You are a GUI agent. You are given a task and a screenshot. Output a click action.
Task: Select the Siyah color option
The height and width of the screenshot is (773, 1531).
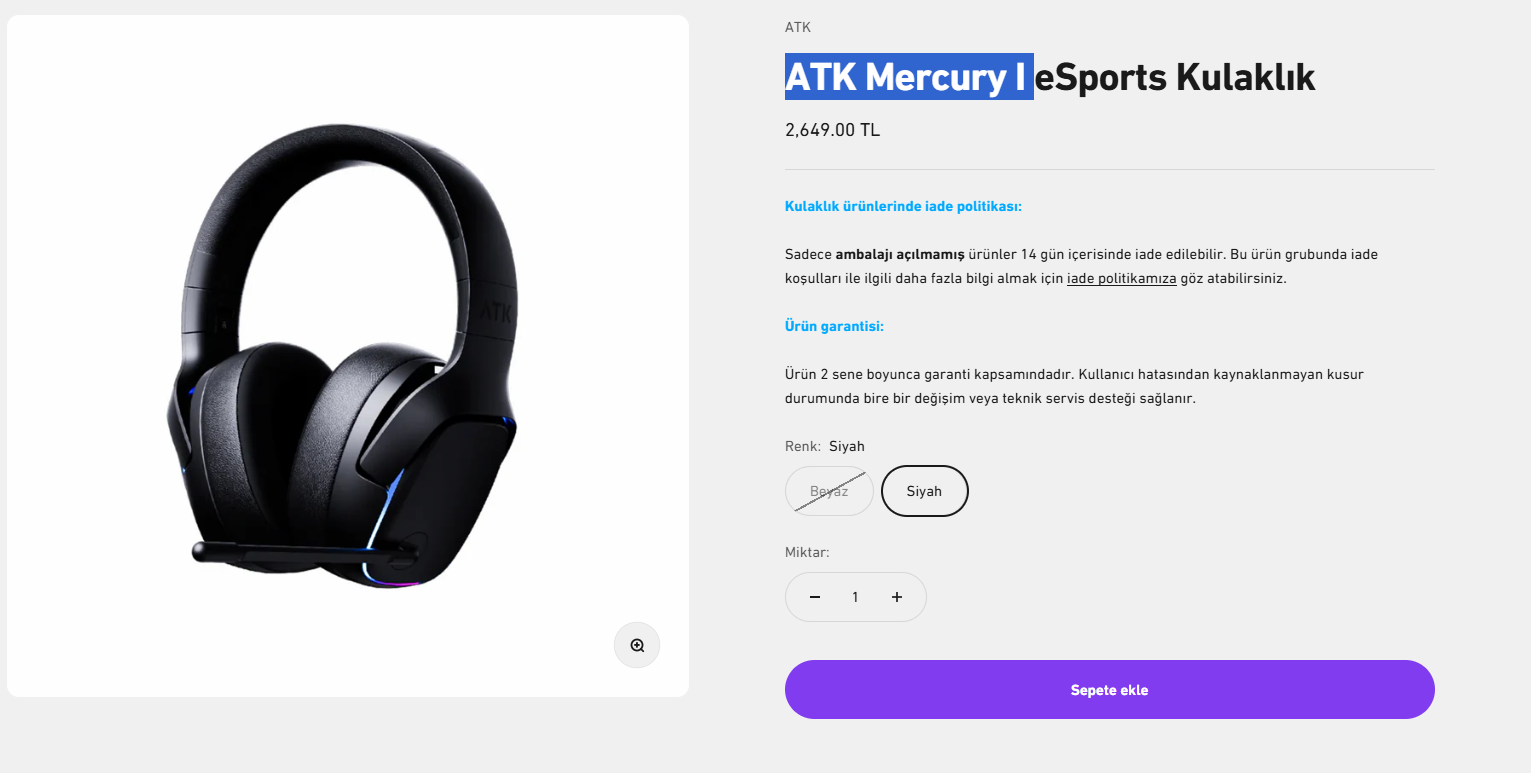point(924,491)
